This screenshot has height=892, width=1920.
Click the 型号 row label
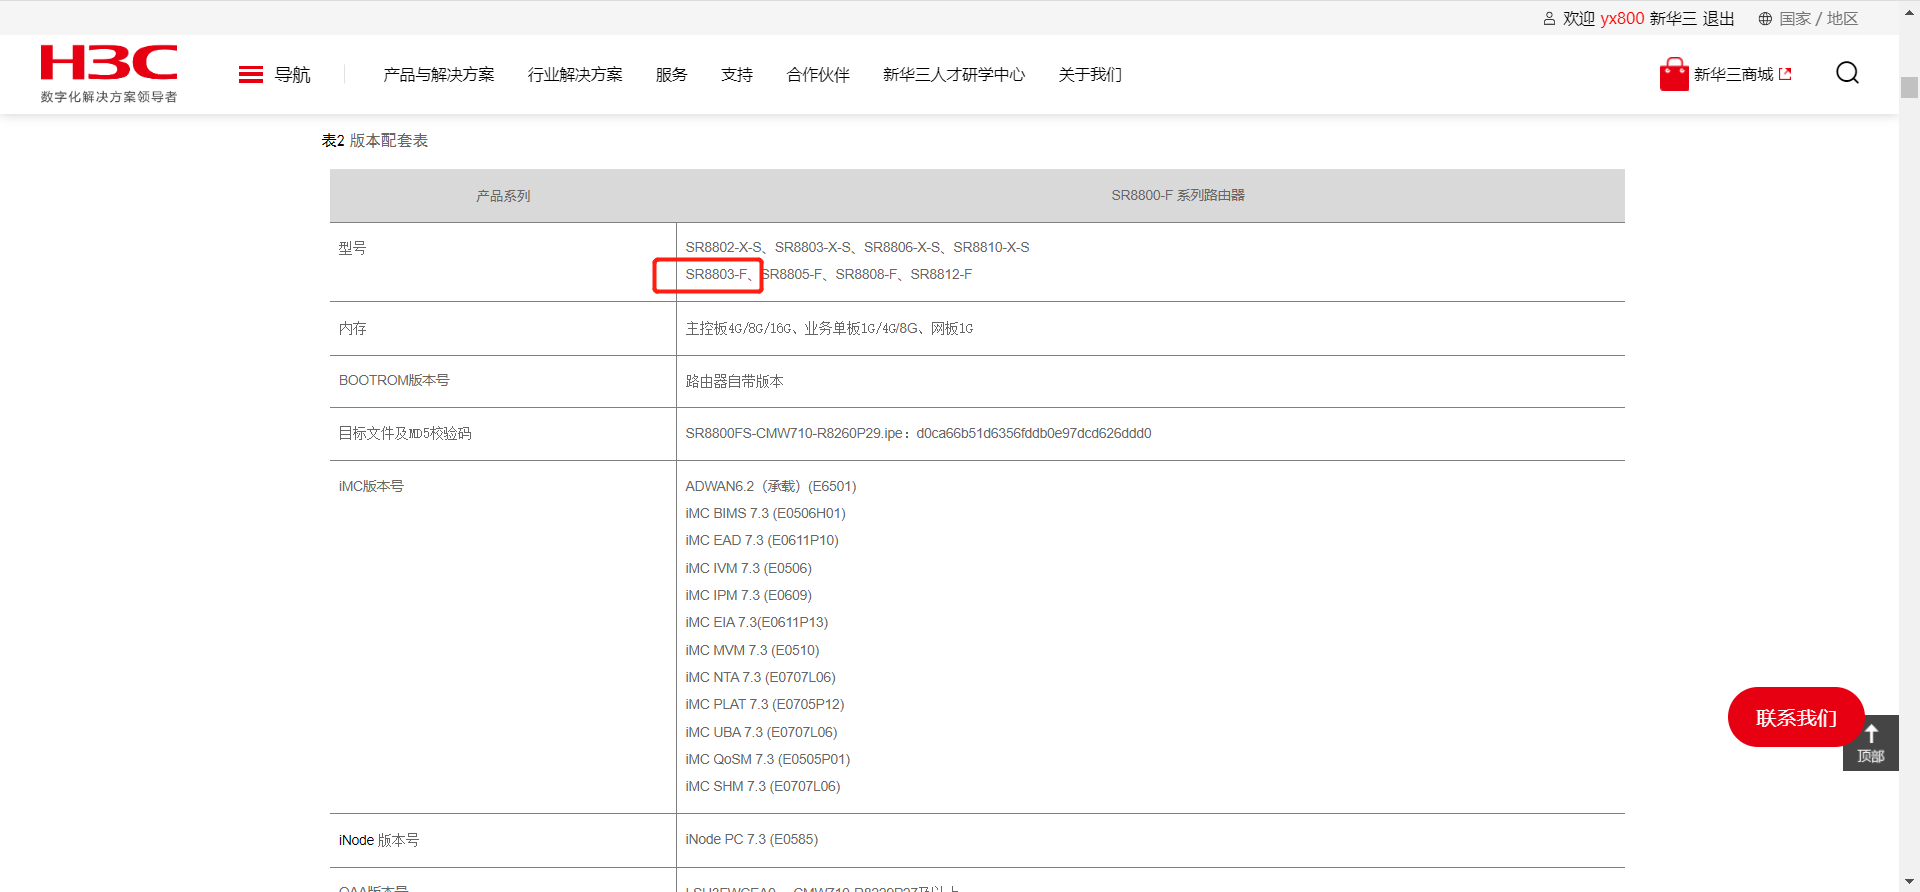[352, 248]
